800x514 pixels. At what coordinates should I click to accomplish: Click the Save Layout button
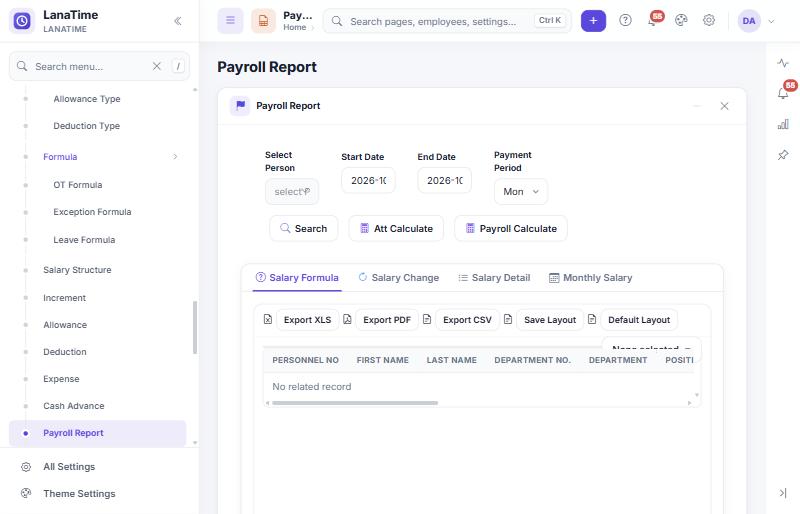coord(550,320)
